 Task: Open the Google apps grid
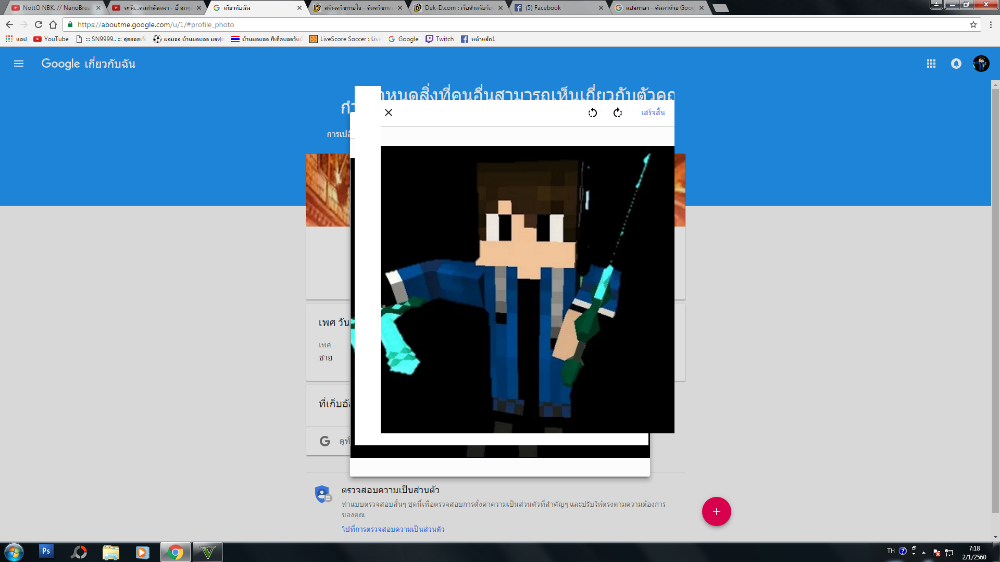coord(931,64)
